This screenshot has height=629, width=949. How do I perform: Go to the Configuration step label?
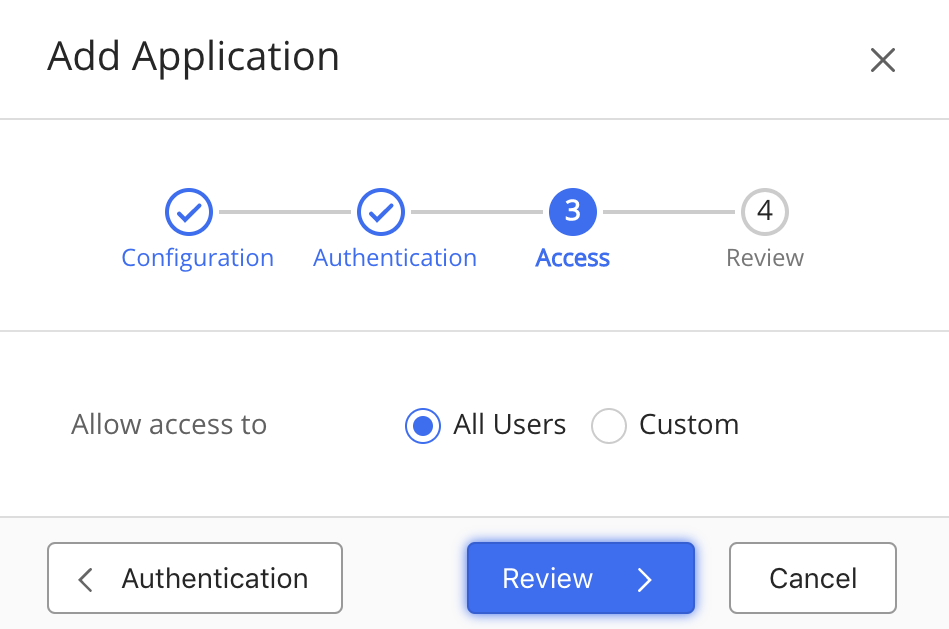[197, 258]
